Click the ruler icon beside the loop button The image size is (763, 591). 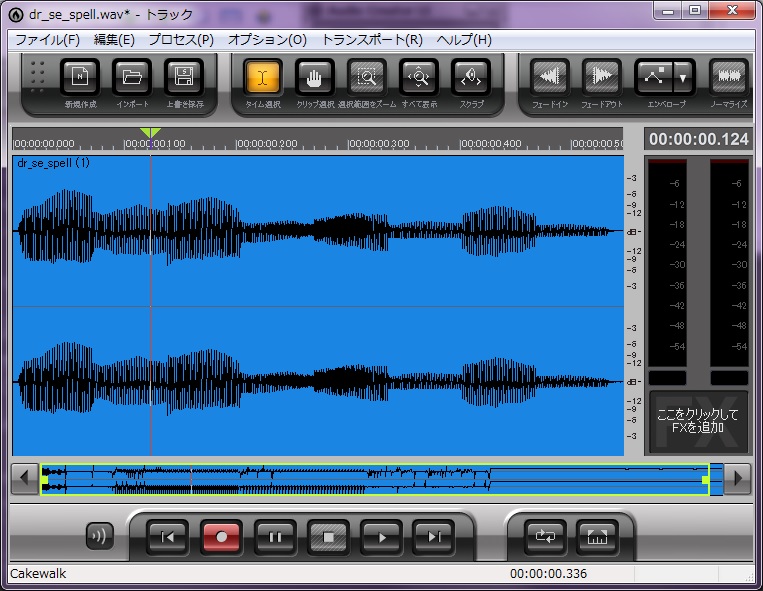pos(597,537)
